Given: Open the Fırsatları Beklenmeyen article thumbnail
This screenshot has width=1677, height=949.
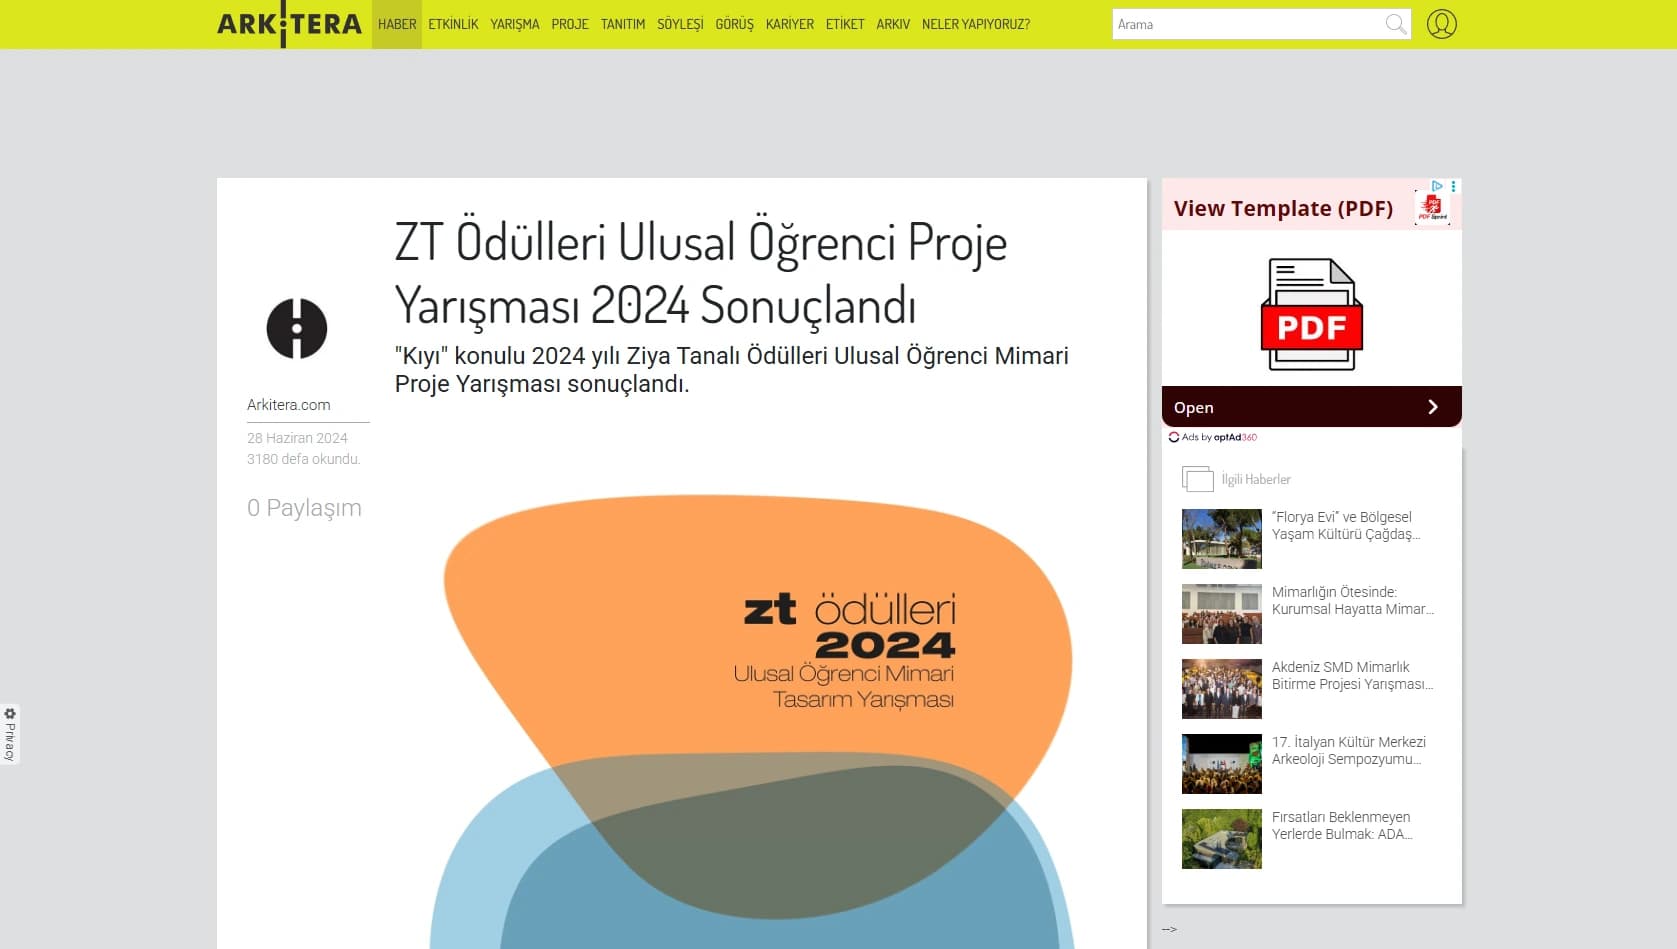Looking at the screenshot, I should click(x=1222, y=839).
